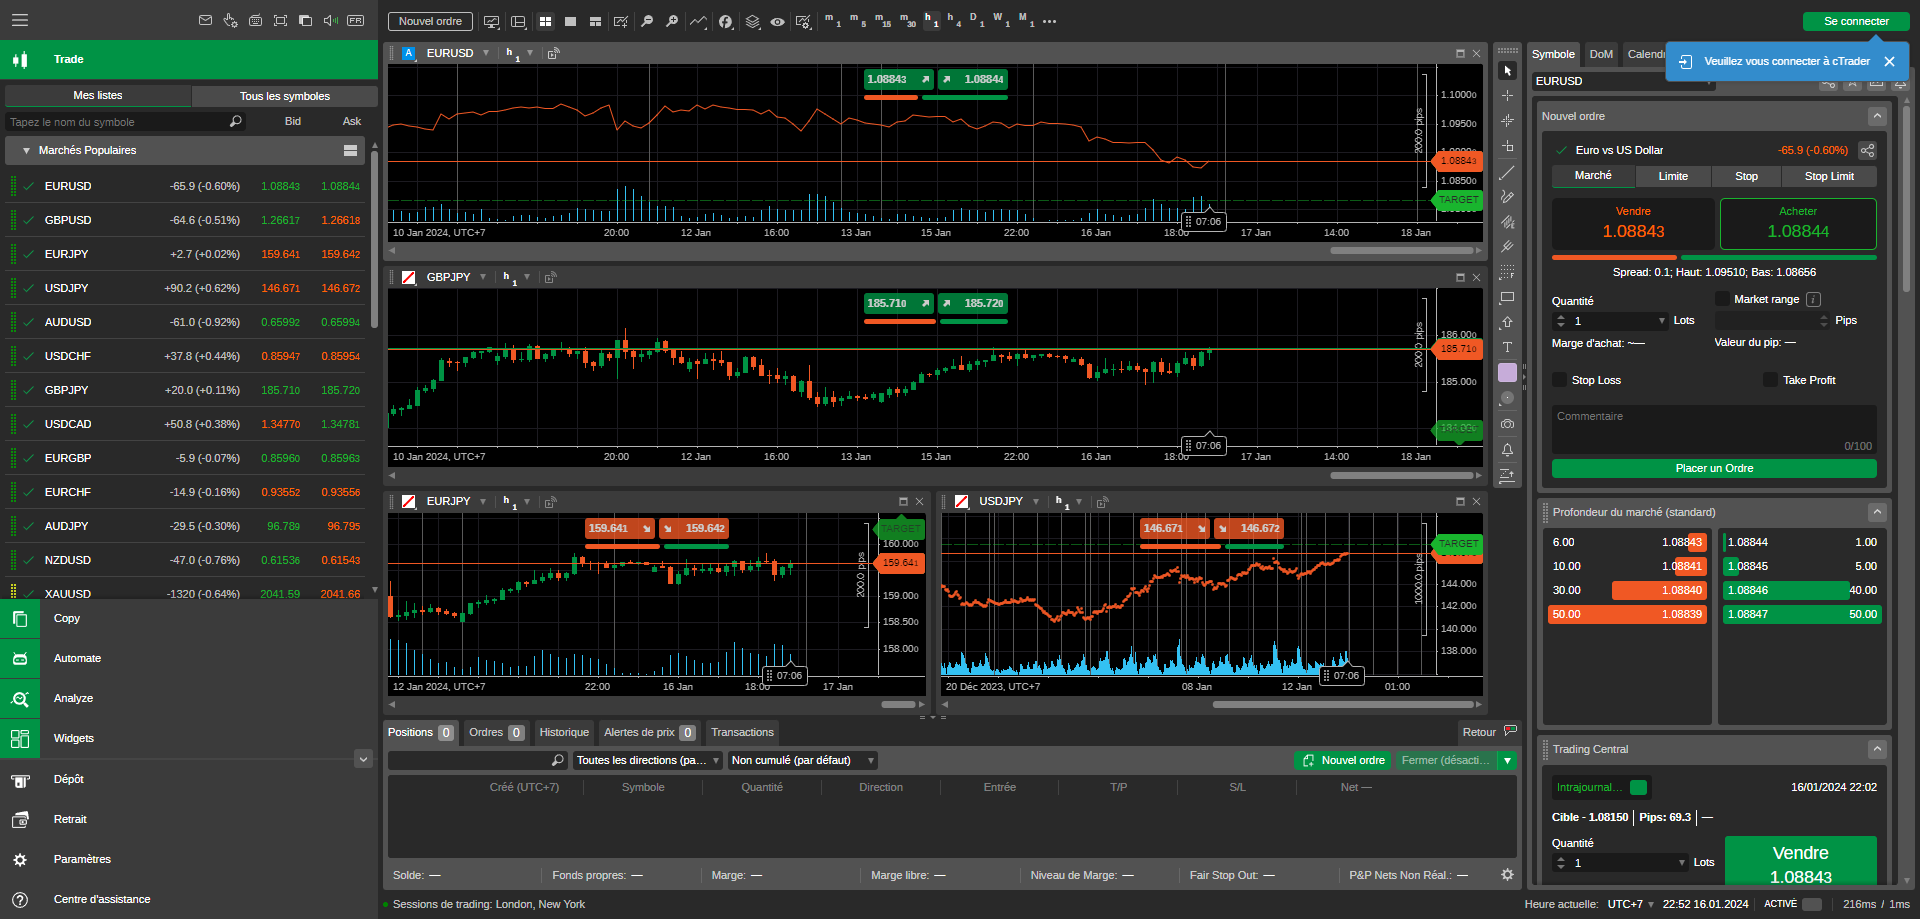This screenshot has height=919, width=1920.
Task: Open the Fibonacci drawing tools
Action: (1508, 220)
